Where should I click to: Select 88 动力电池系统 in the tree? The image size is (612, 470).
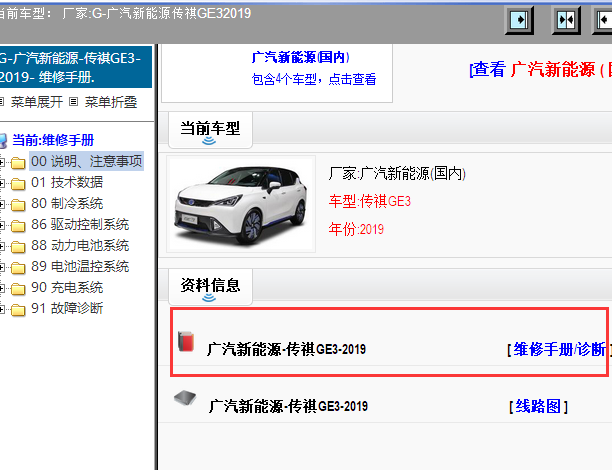(x=80, y=246)
